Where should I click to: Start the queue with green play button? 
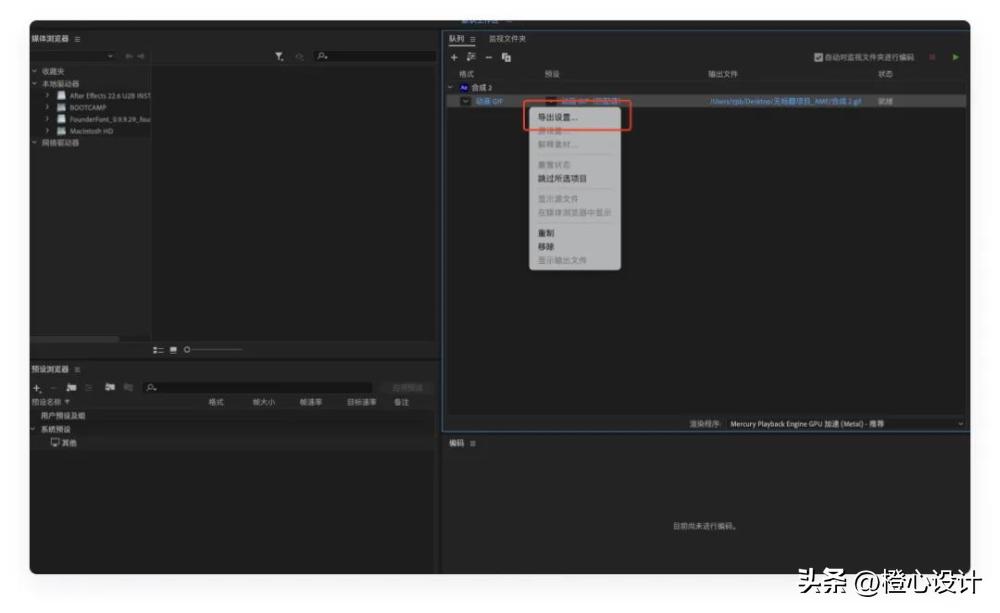tap(955, 57)
